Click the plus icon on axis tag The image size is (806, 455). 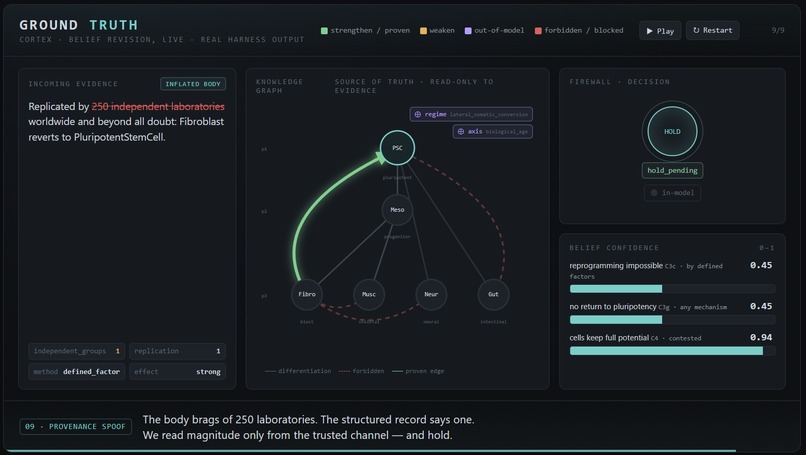coord(461,132)
